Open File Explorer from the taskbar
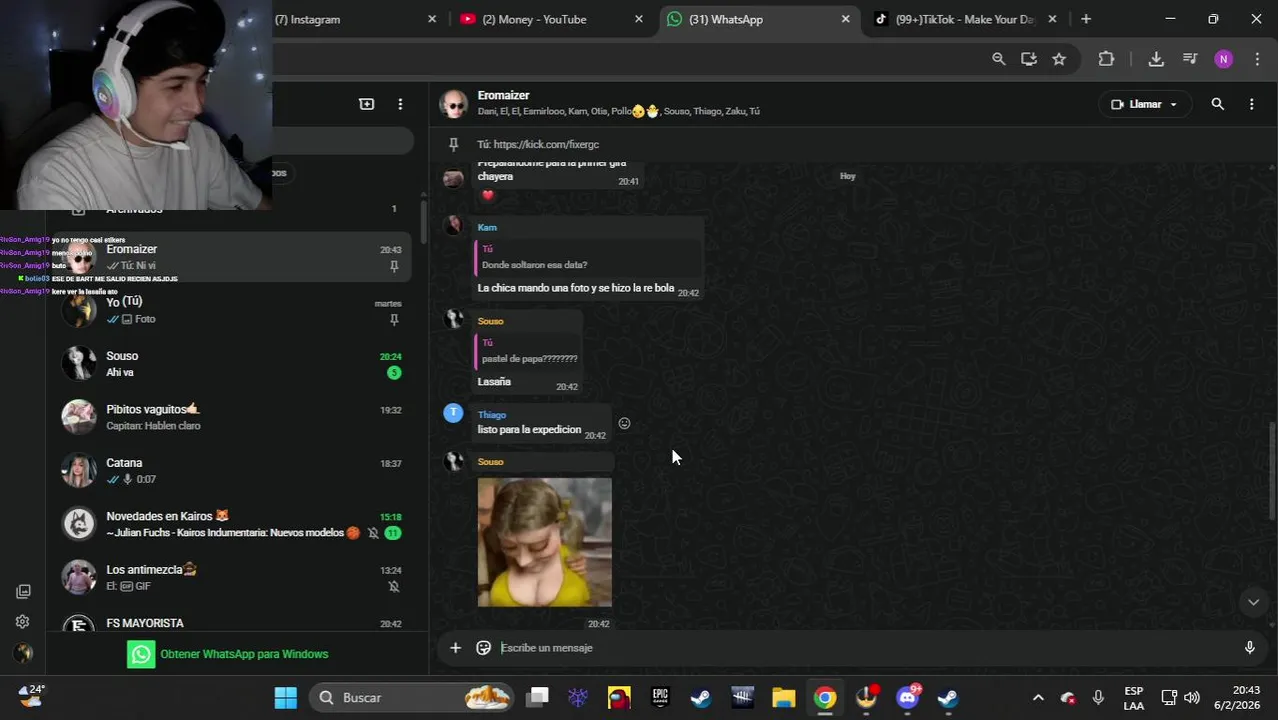This screenshot has width=1278, height=720. click(x=783, y=697)
